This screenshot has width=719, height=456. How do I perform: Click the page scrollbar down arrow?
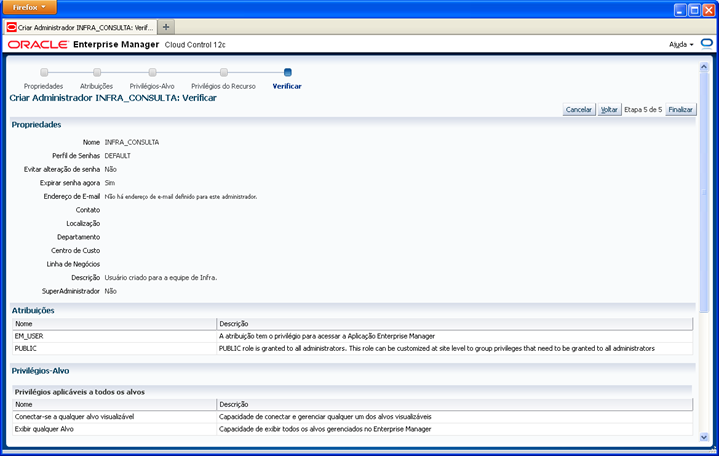(x=704, y=437)
